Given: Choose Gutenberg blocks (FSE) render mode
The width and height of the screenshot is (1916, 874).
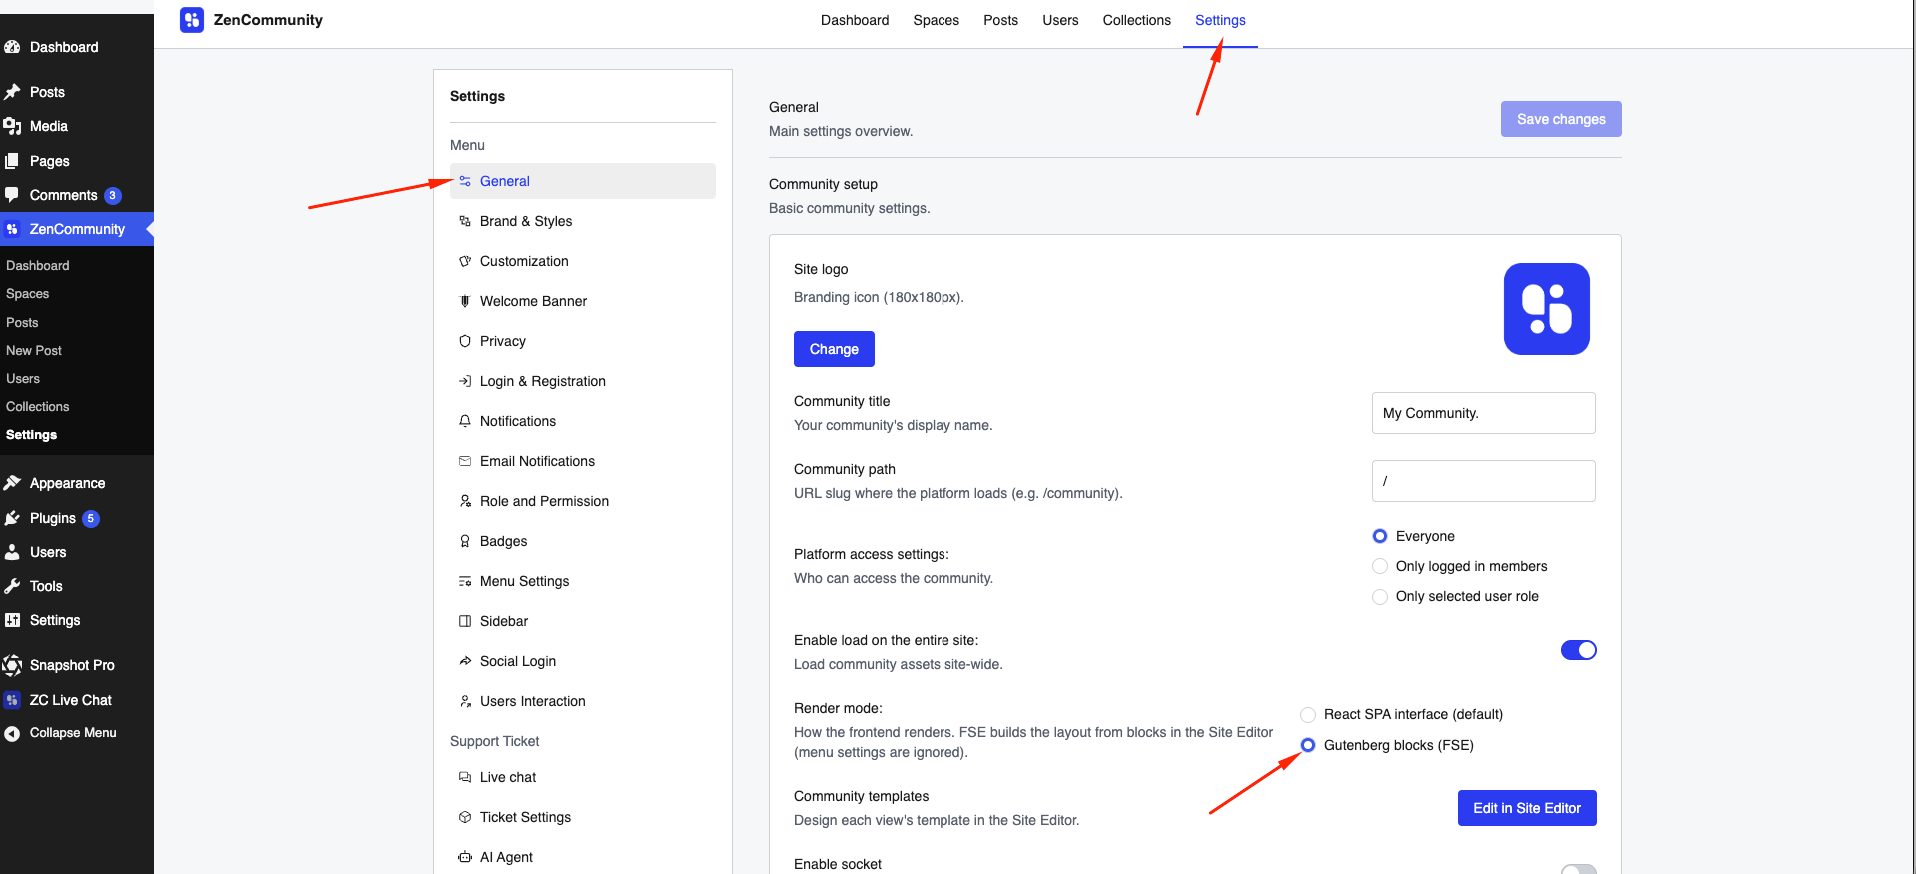Looking at the screenshot, I should click(x=1308, y=745).
